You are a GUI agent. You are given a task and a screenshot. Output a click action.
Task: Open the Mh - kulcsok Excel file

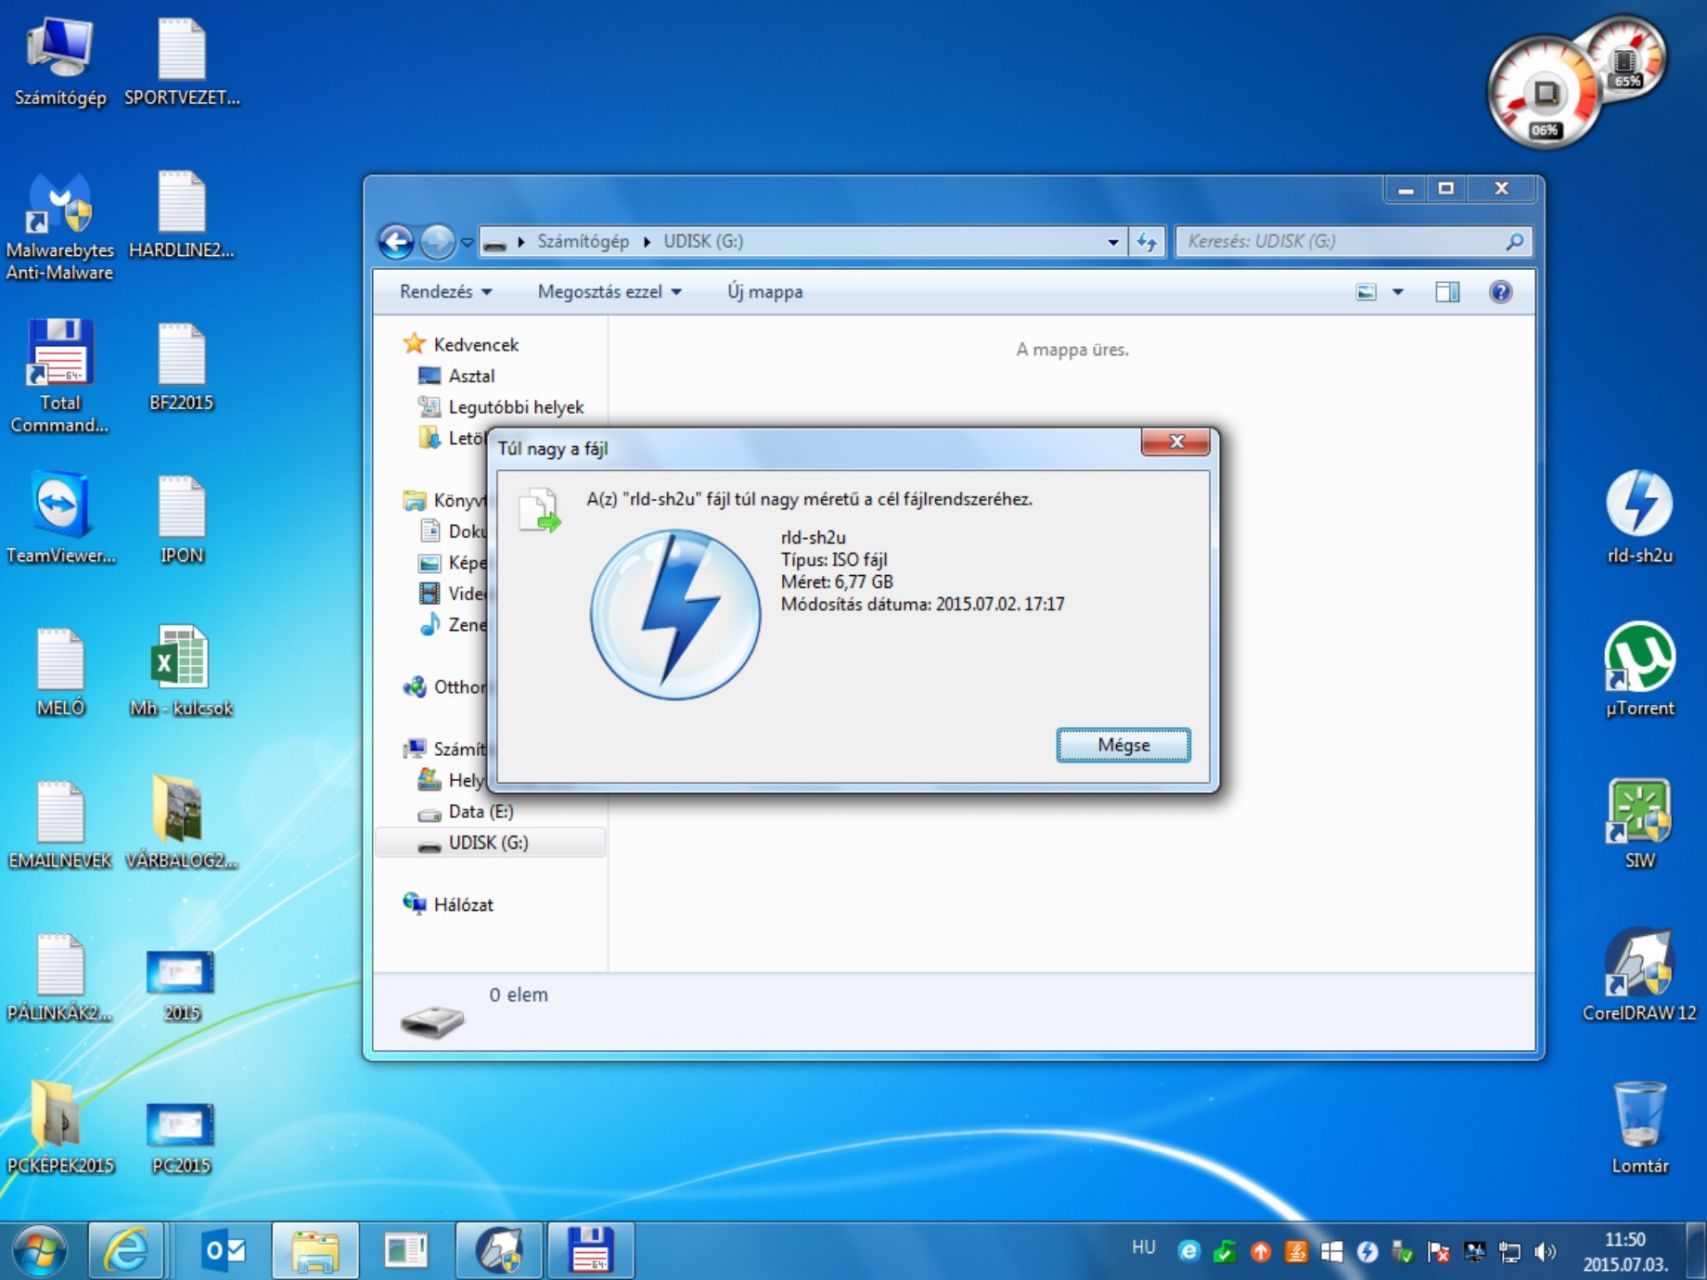pyautogui.click(x=181, y=672)
